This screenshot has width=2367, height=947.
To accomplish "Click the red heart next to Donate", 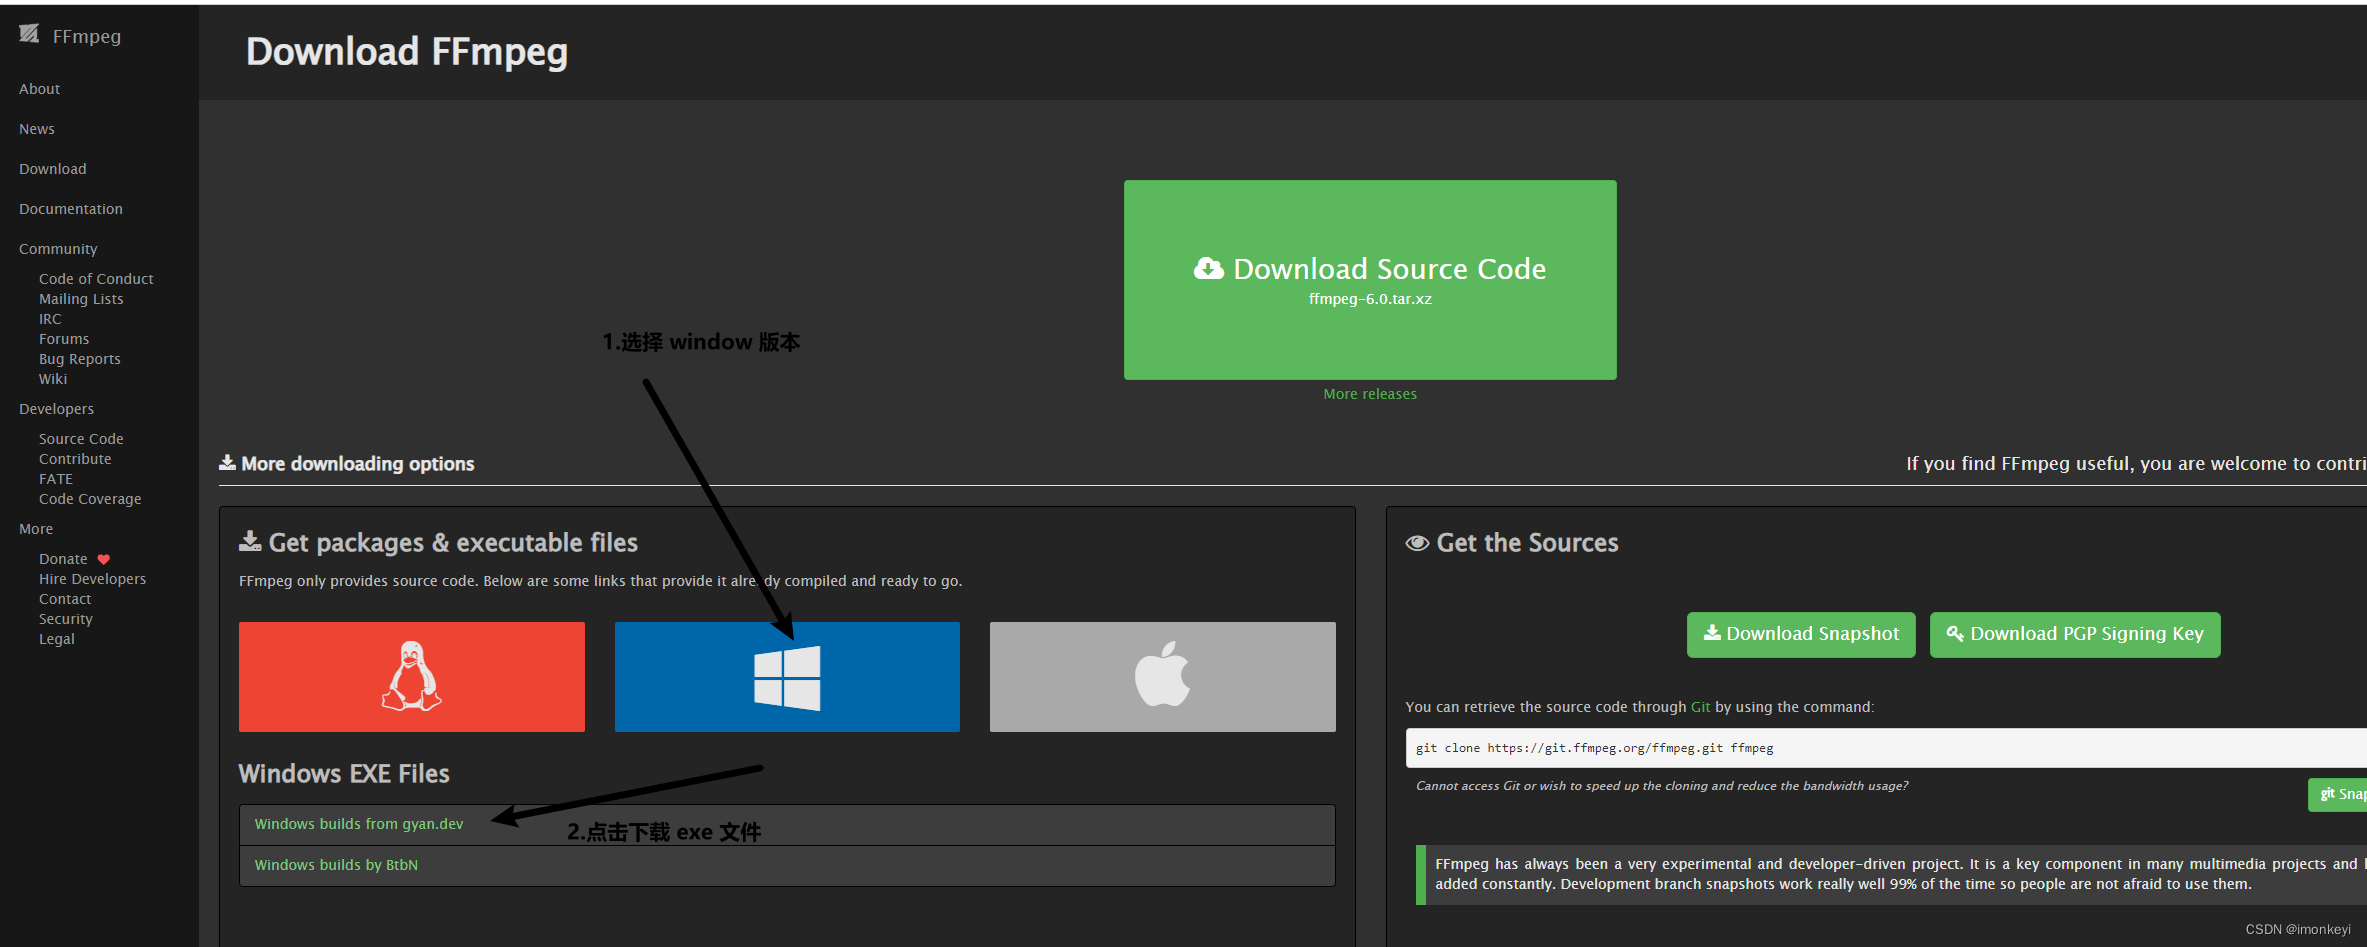I will click(104, 559).
